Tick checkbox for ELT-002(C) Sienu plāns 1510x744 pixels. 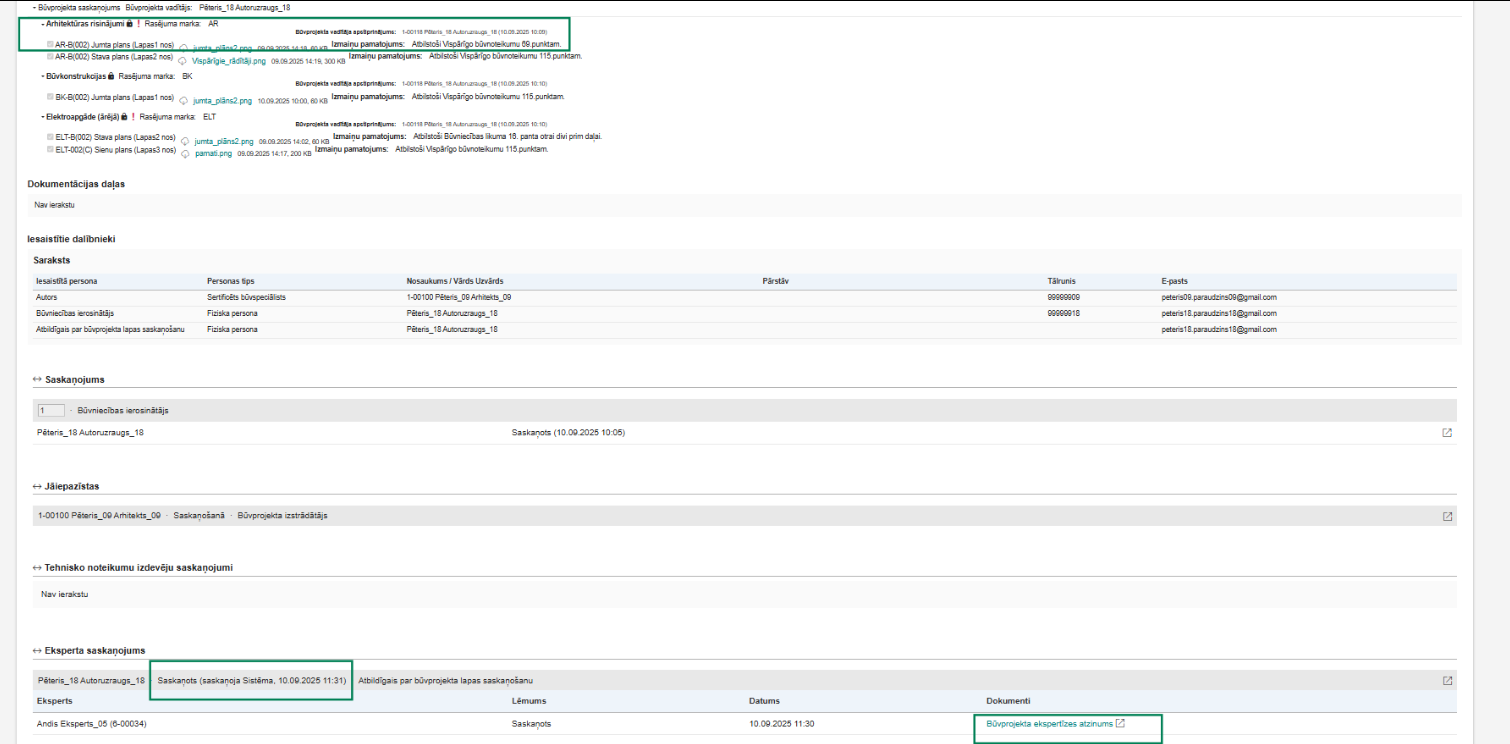[x=51, y=149]
